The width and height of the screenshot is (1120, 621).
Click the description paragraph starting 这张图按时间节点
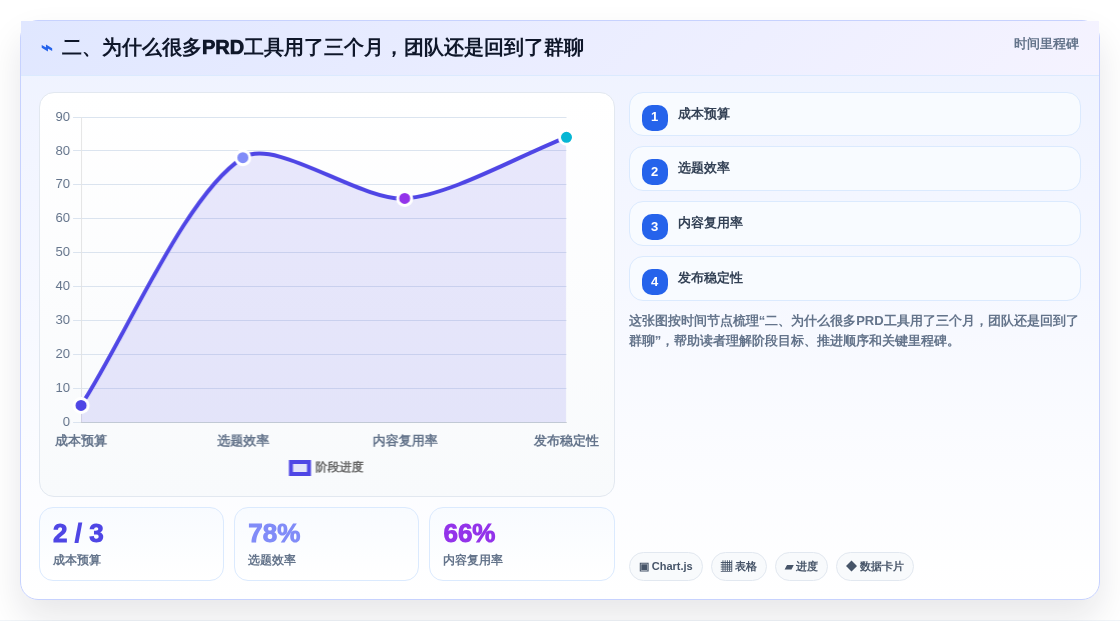point(854,331)
